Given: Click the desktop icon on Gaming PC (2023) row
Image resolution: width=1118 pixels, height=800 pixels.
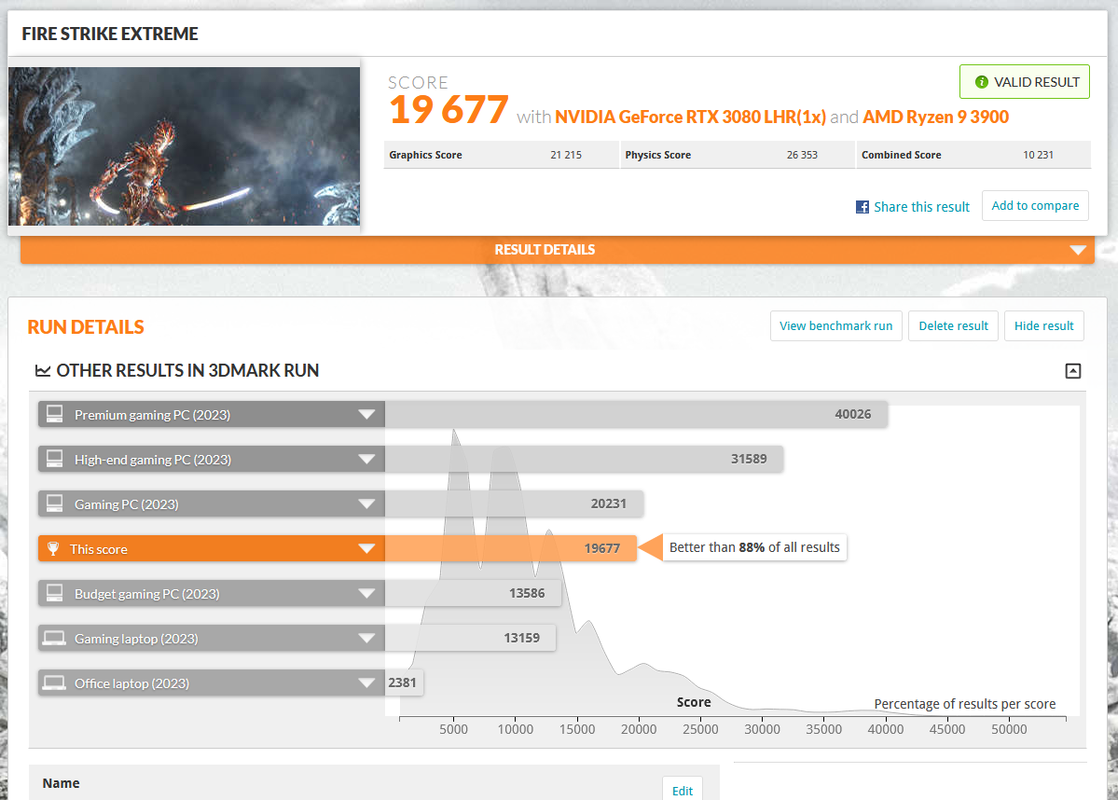Looking at the screenshot, I should pos(54,504).
